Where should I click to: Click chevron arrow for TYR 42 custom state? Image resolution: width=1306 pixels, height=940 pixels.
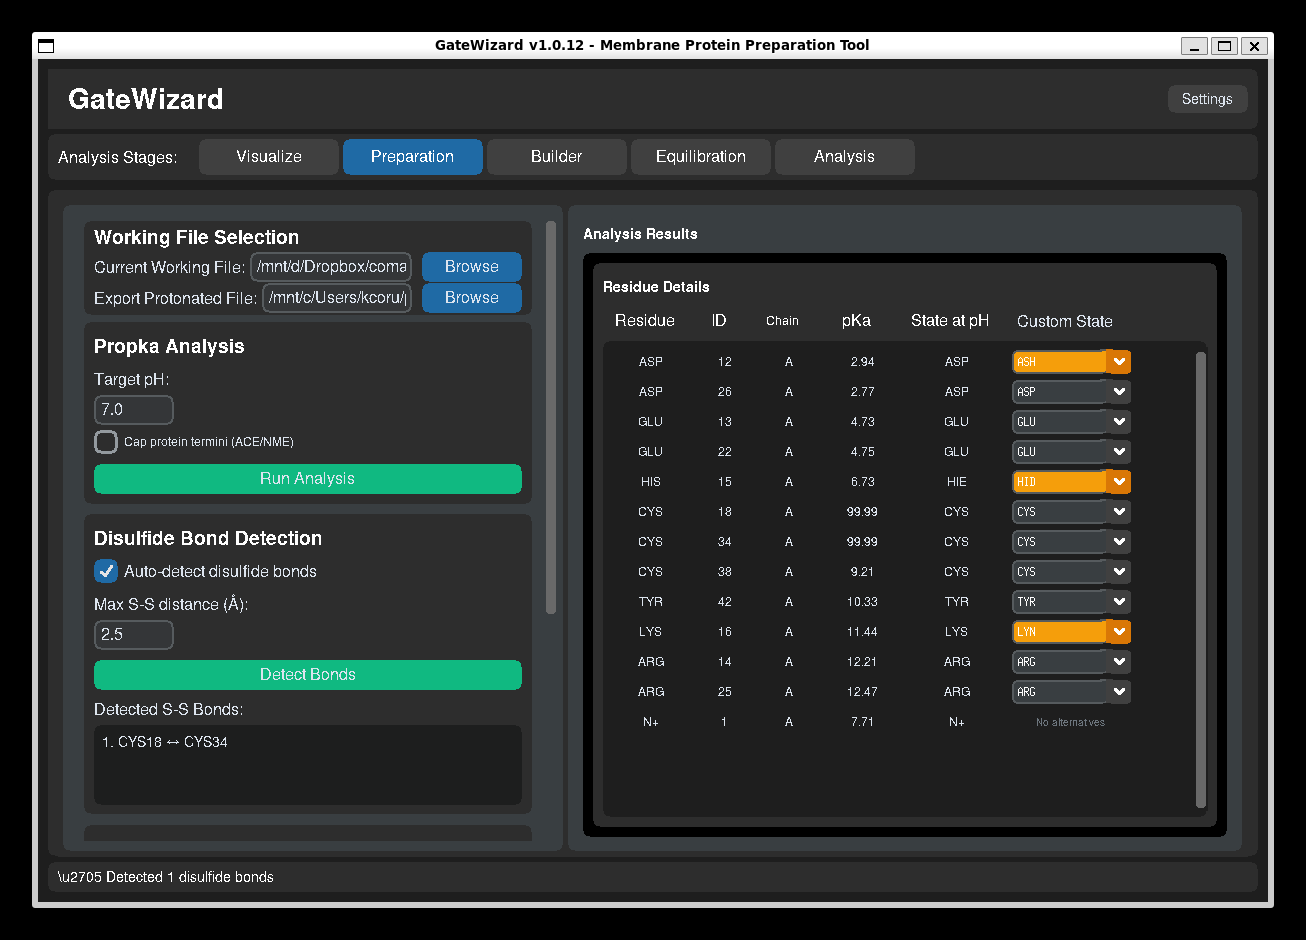(1119, 602)
